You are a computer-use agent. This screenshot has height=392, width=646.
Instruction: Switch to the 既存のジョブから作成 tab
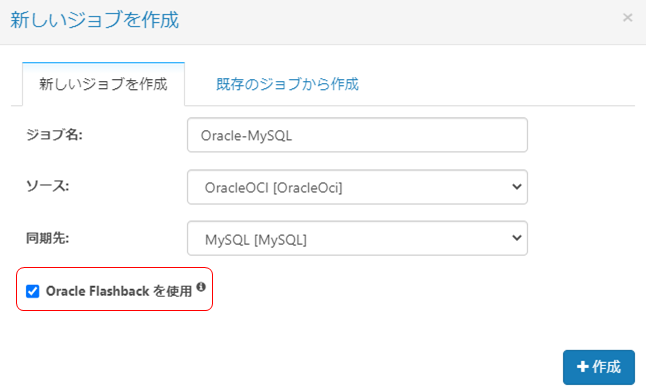pyautogui.click(x=287, y=84)
